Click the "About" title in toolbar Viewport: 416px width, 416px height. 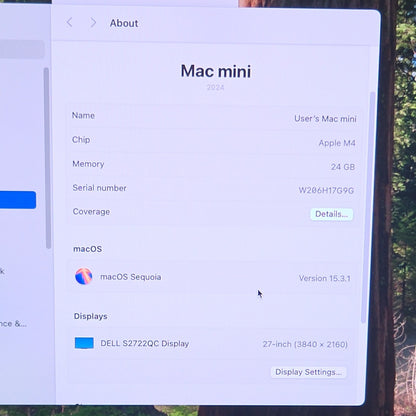pyautogui.click(x=124, y=23)
